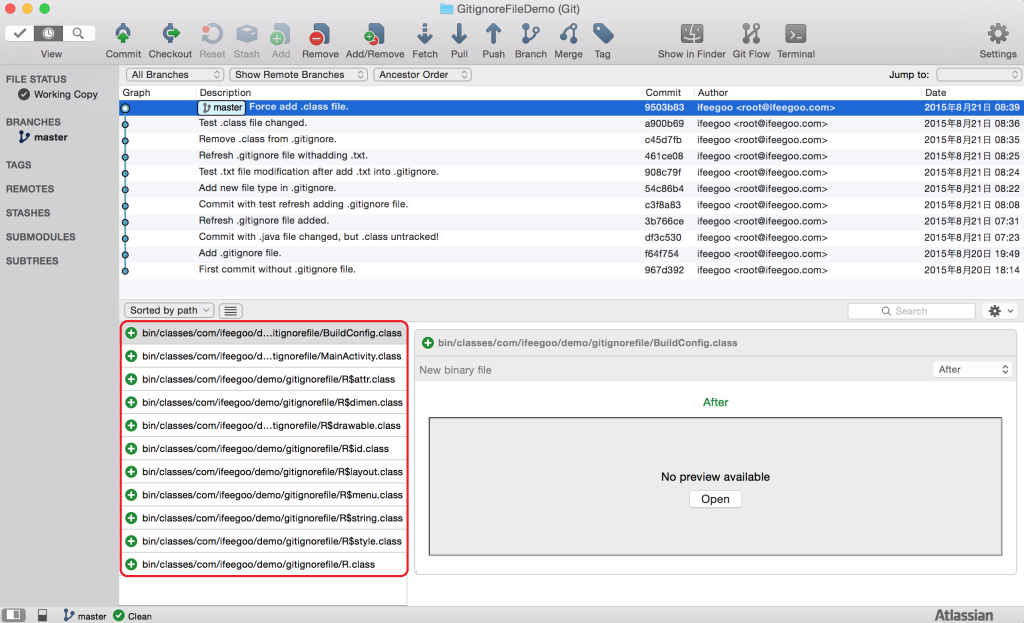Open the Sorted by path dropdown

169,310
